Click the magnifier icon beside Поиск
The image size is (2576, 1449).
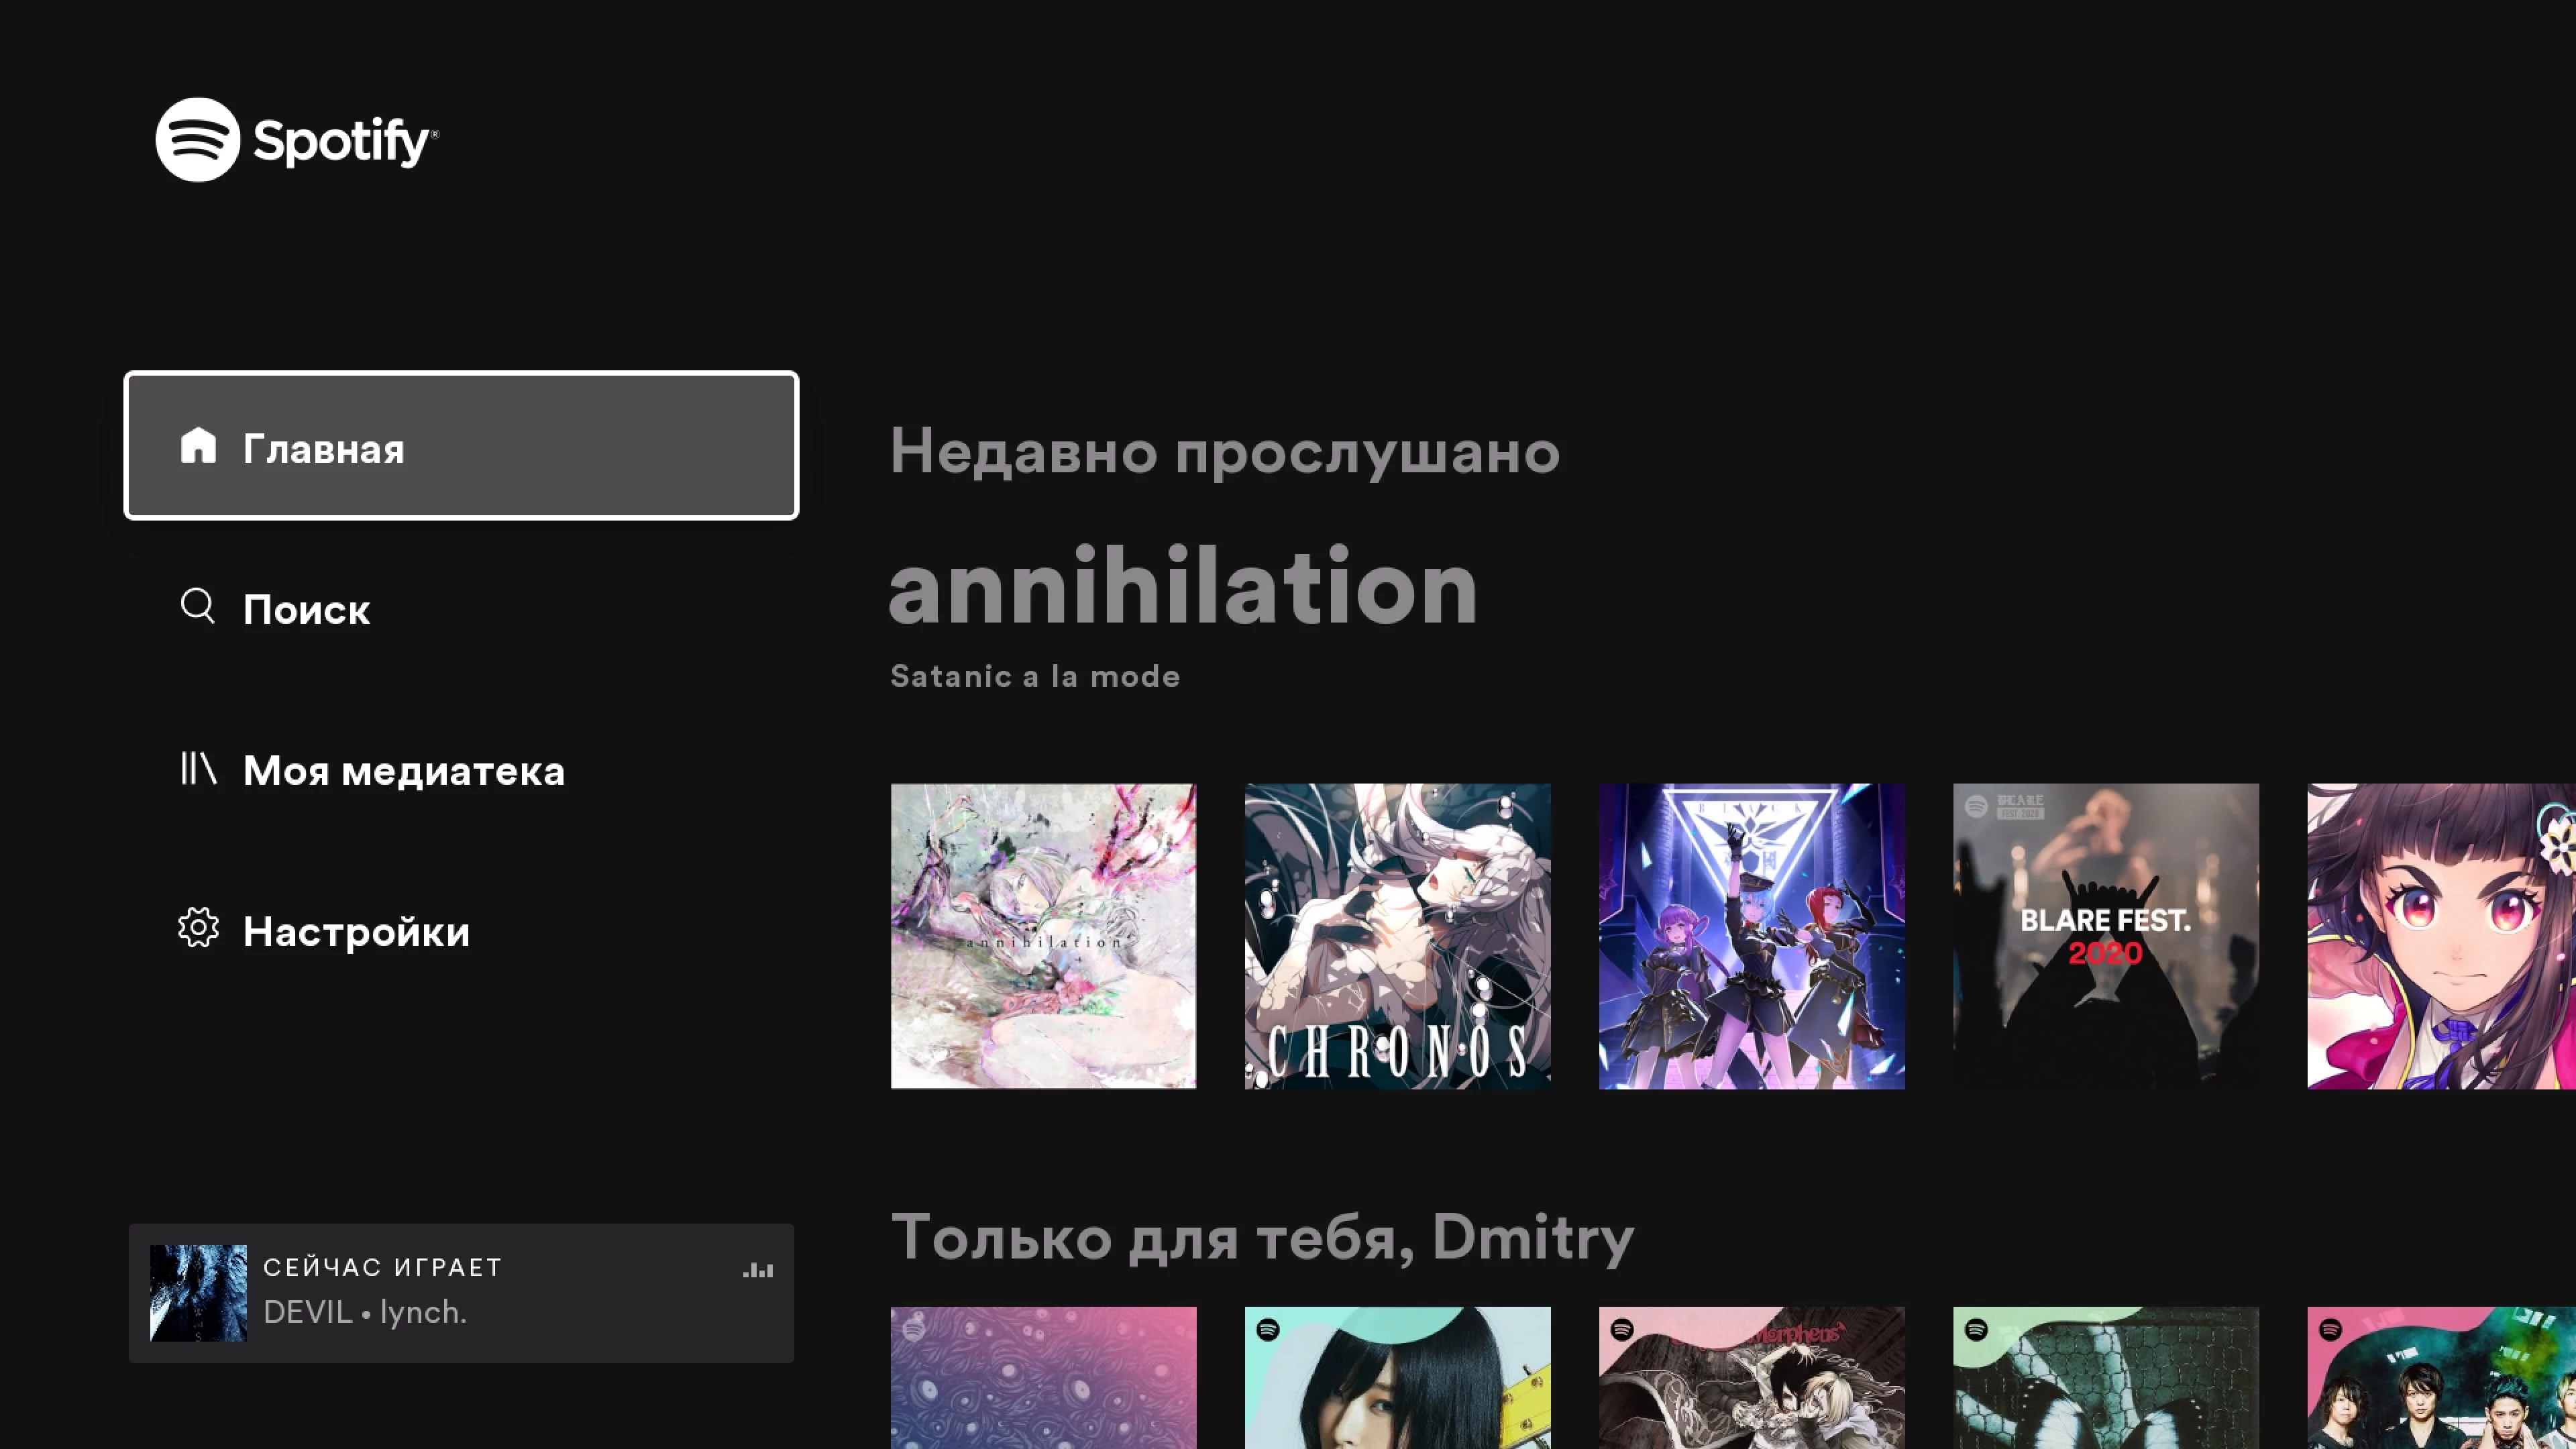(198, 606)
